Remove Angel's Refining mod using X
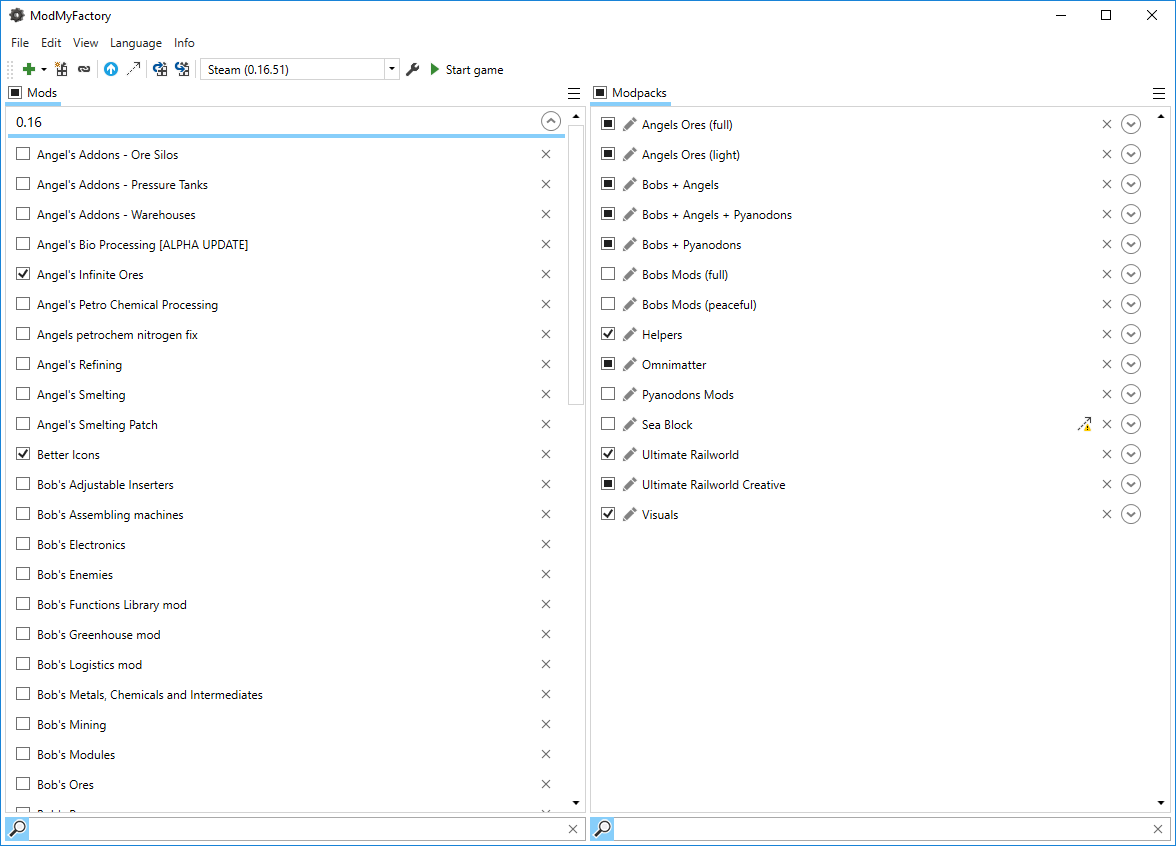1176x846 pixels. (546, 364)
